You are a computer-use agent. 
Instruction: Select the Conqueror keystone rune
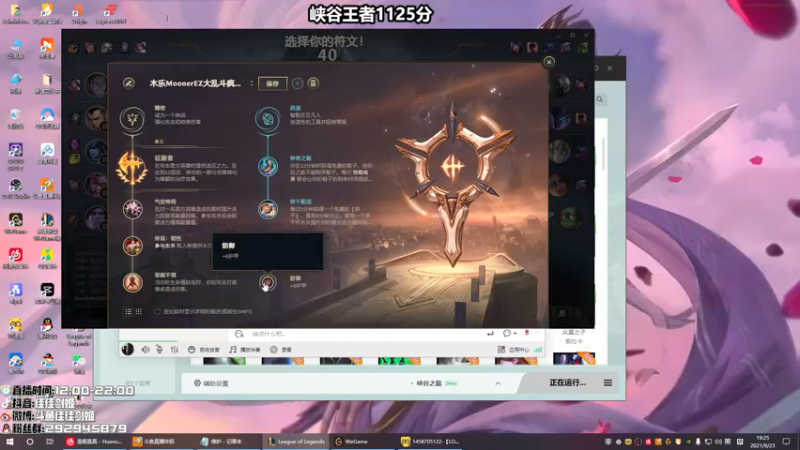[x=132, y=168]
